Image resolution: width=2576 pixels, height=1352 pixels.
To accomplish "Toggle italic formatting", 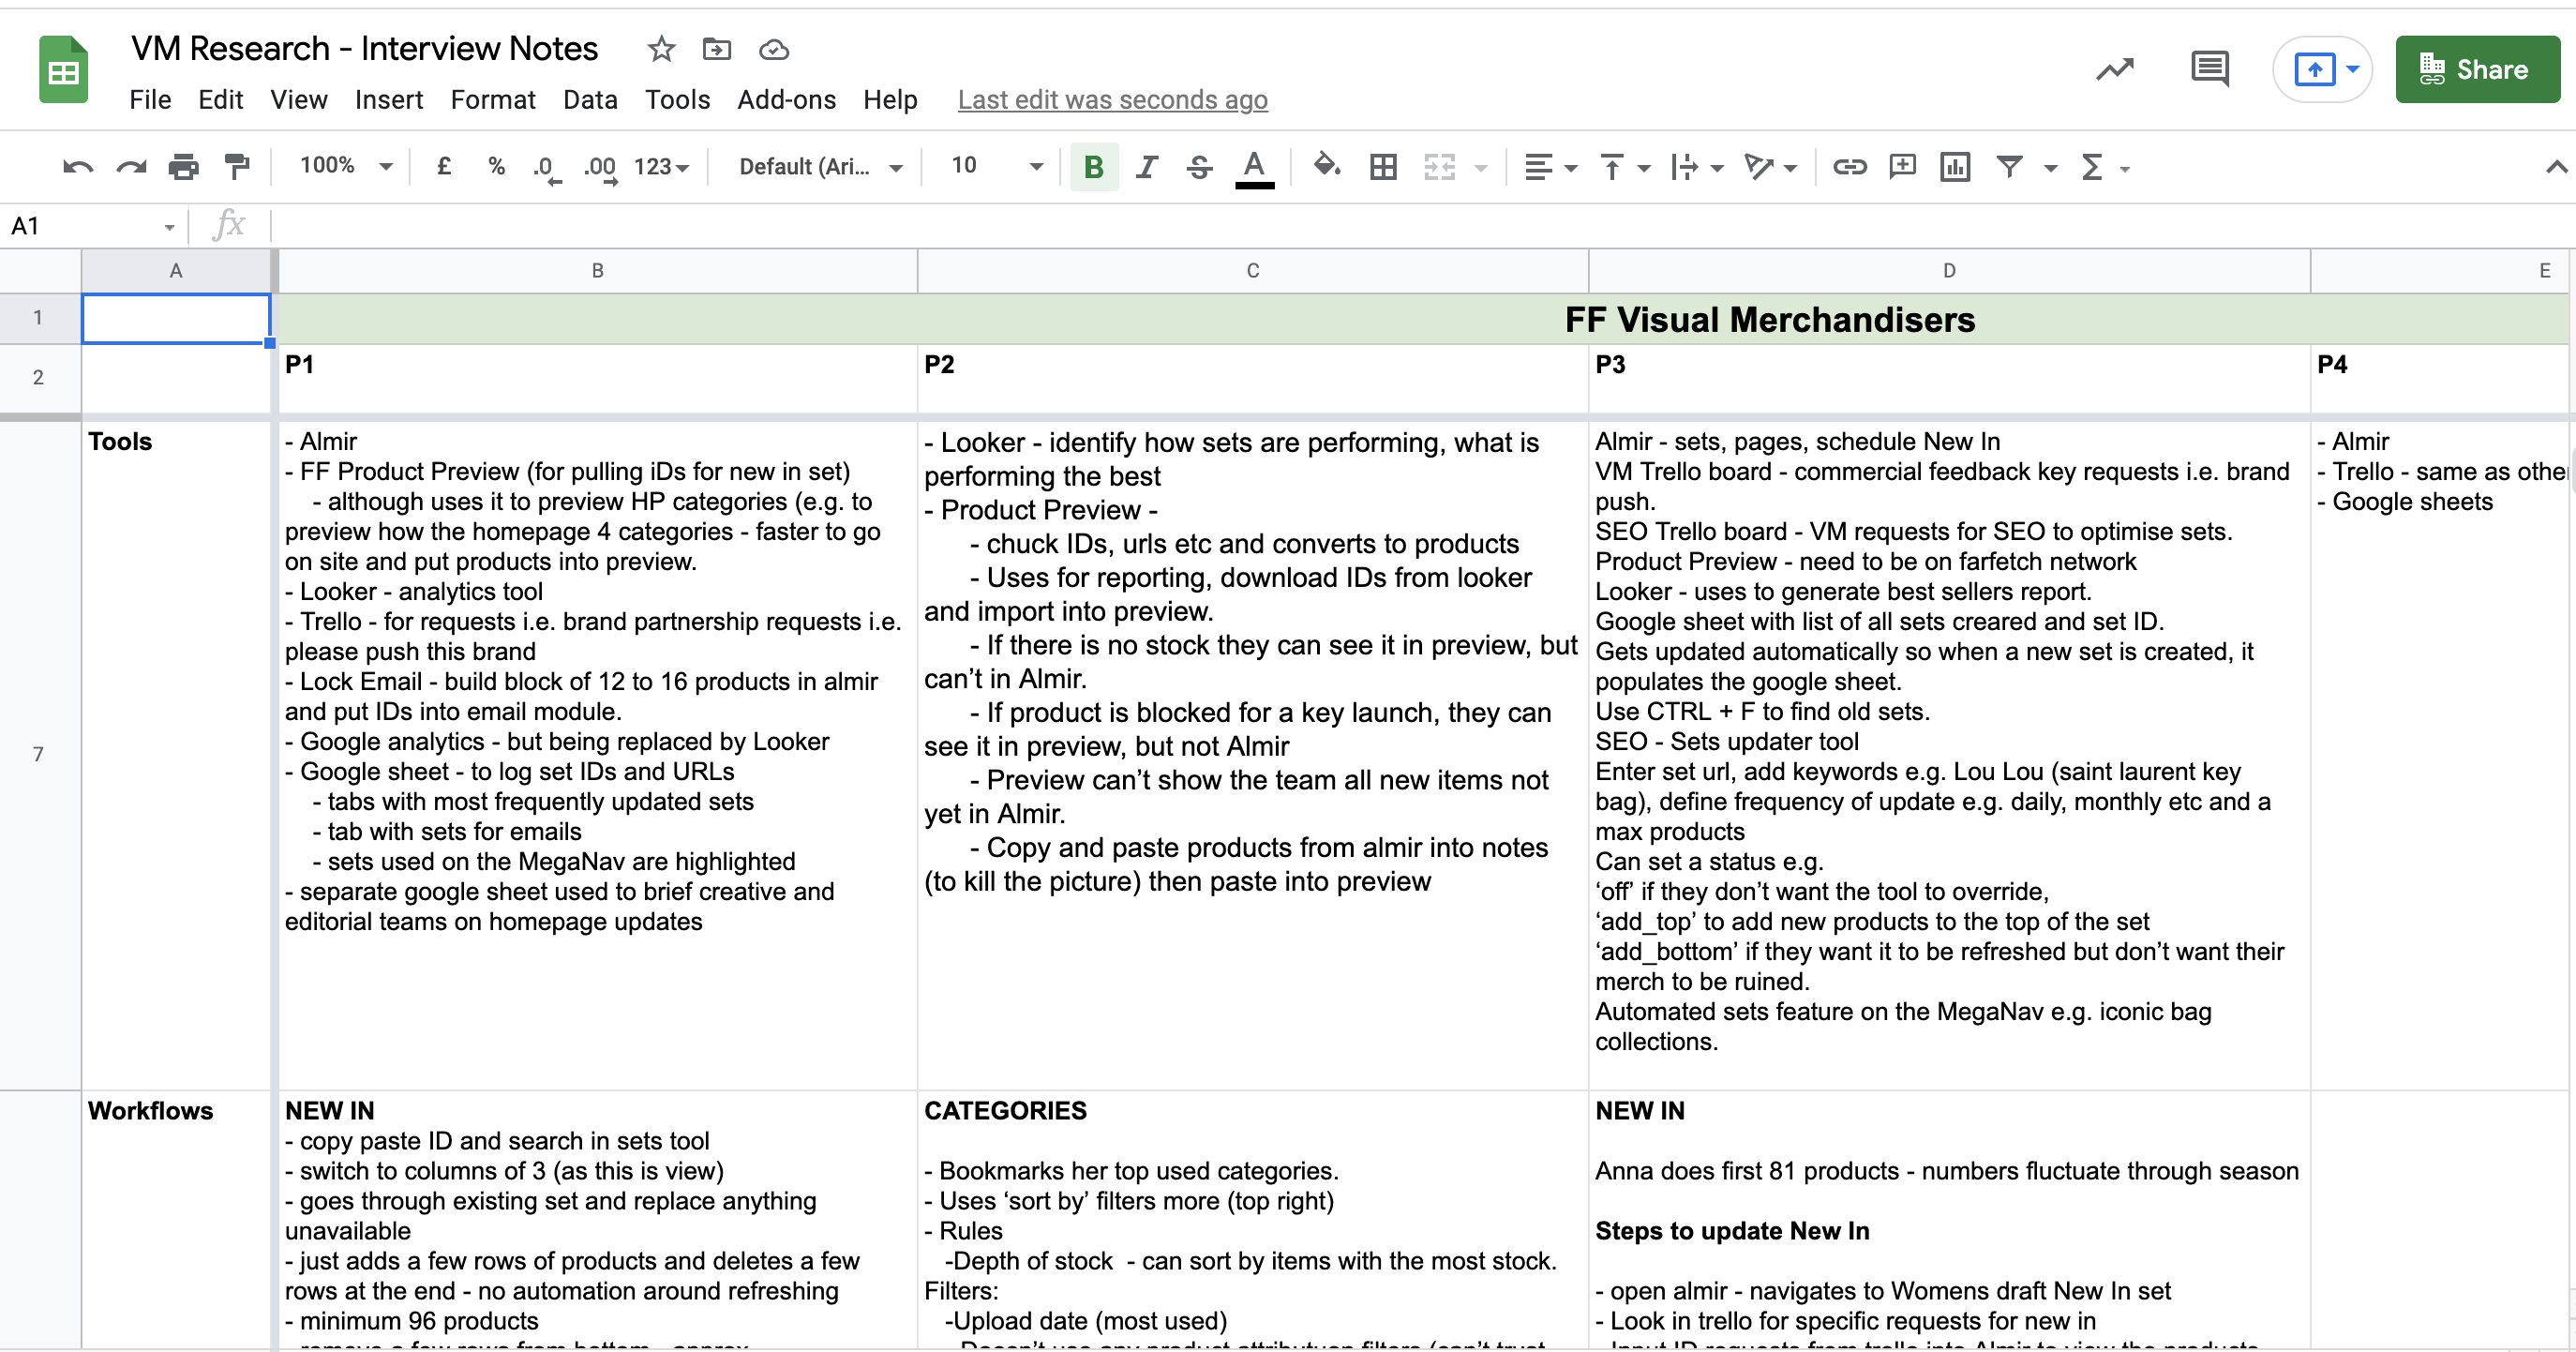I will click(1146, 167).
